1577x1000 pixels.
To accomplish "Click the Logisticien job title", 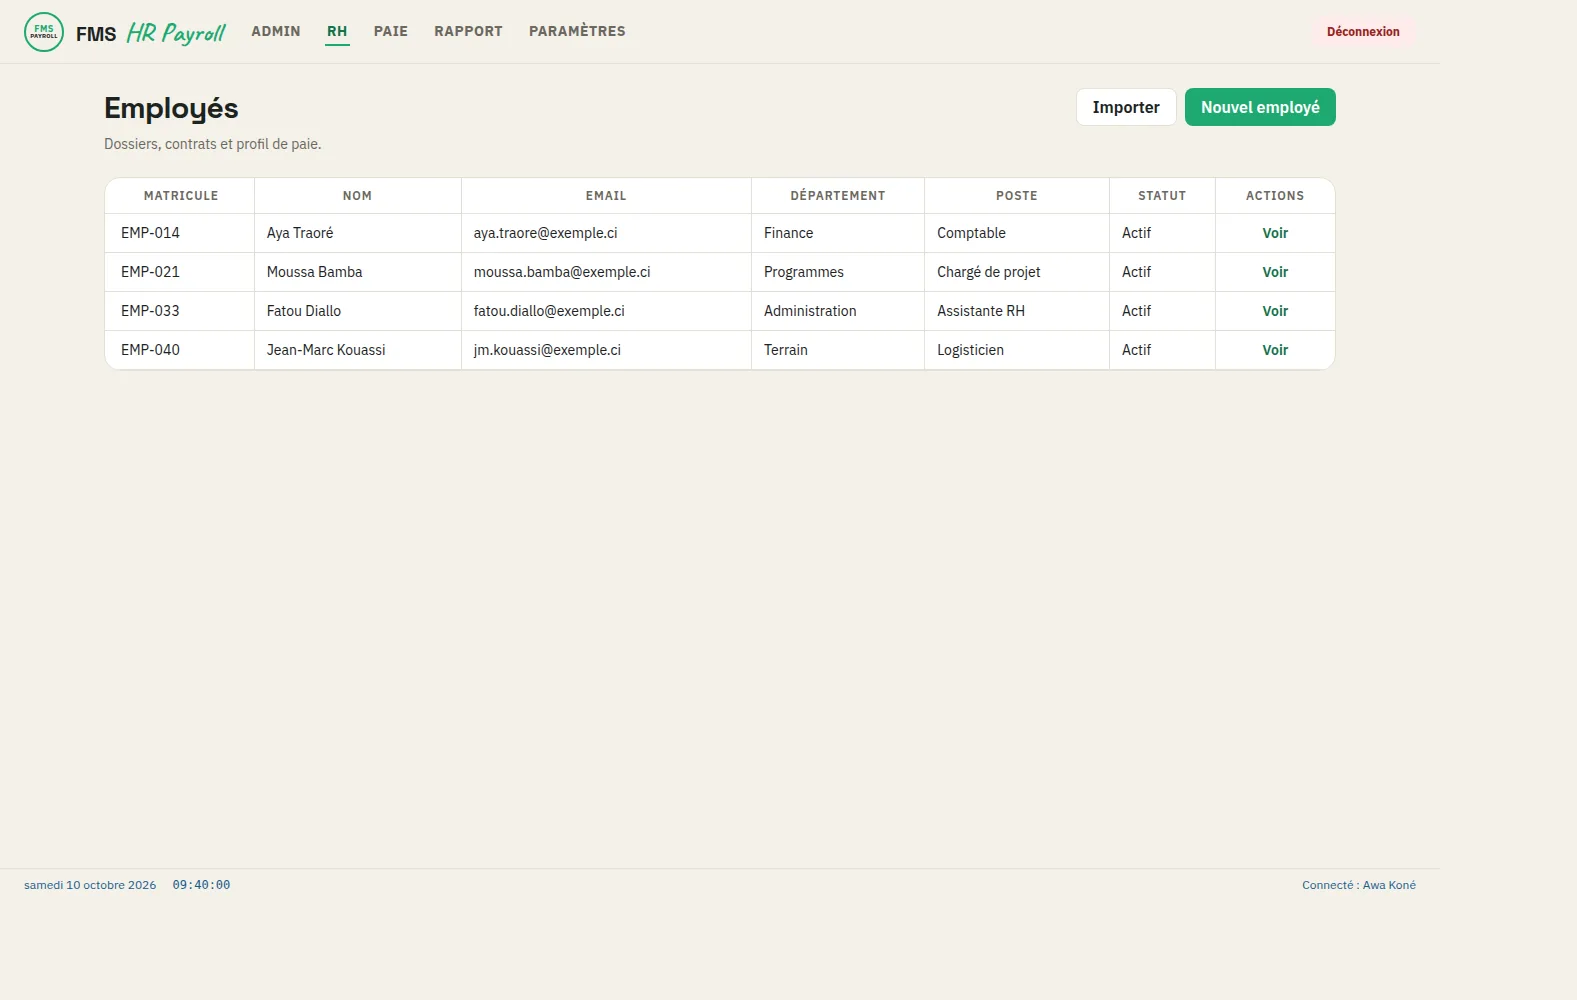I will pyautogui.click(x=970, y=350).
